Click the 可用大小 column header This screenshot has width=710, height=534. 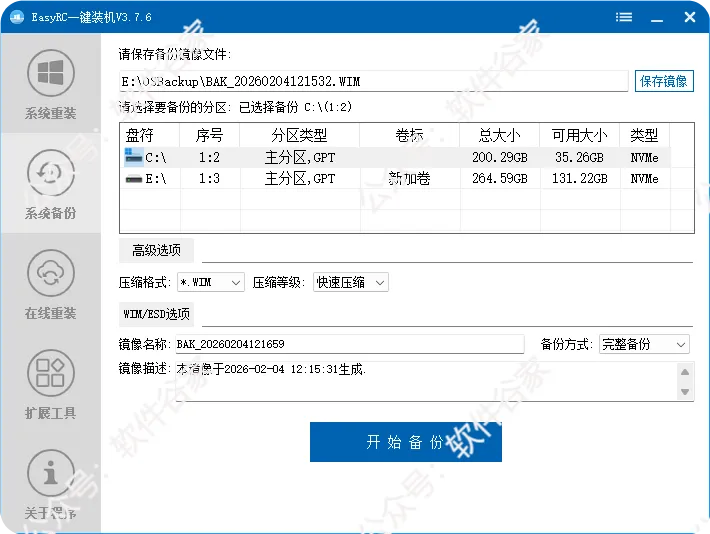pos(580,135)
